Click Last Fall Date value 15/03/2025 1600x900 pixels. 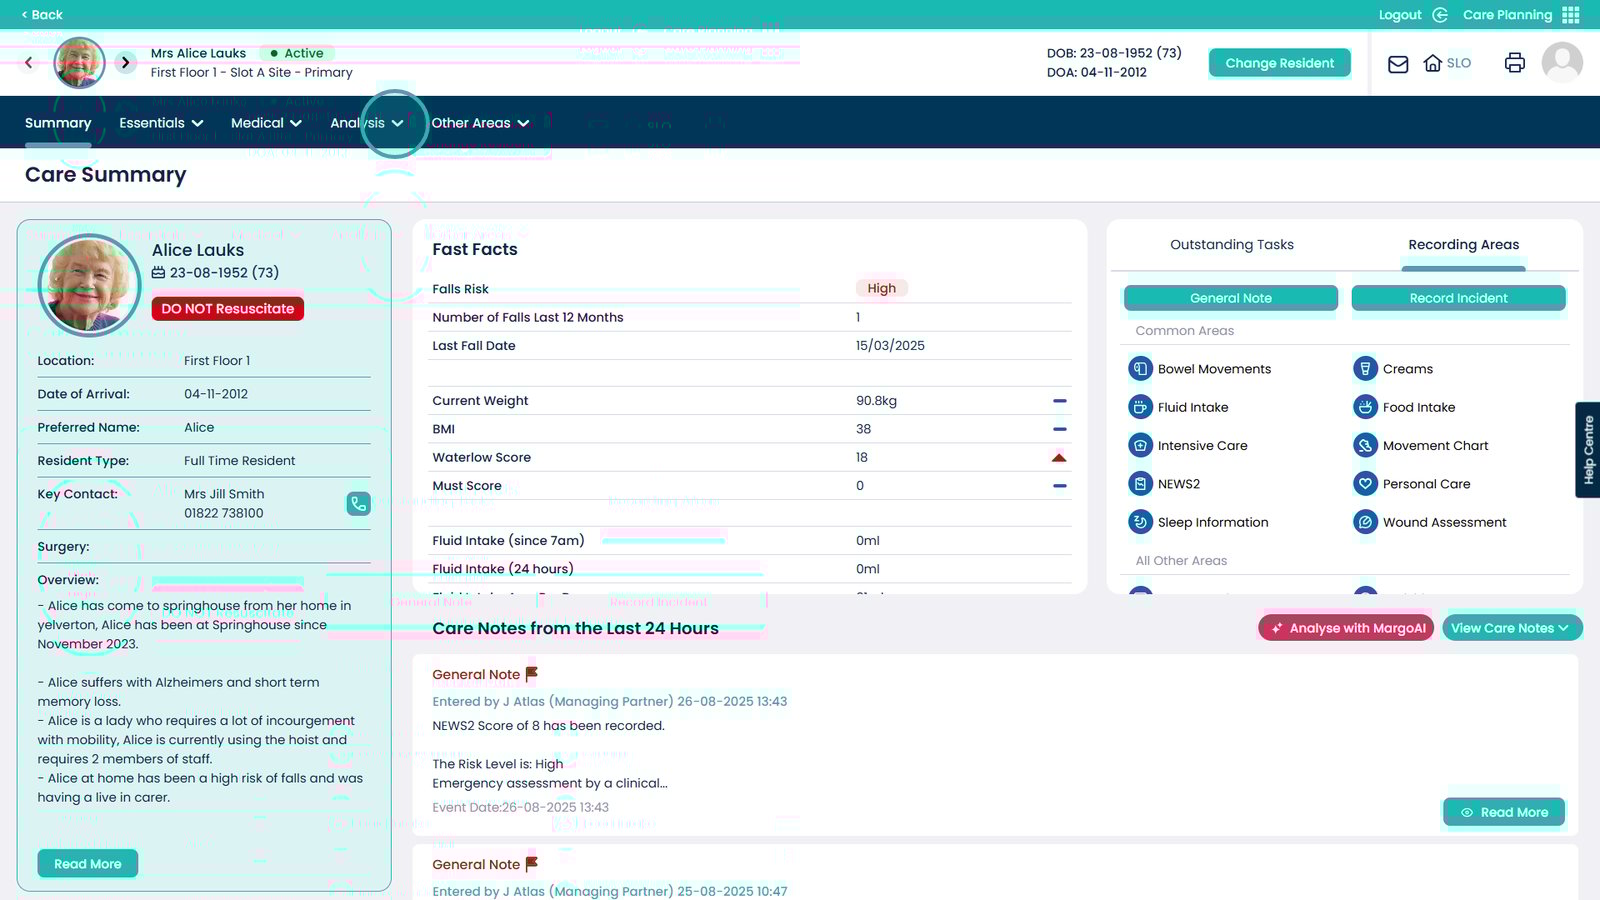[890, 346]
